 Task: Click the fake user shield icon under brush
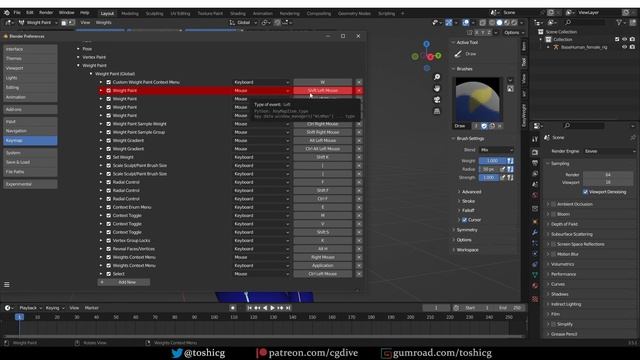tap(484, 126)
